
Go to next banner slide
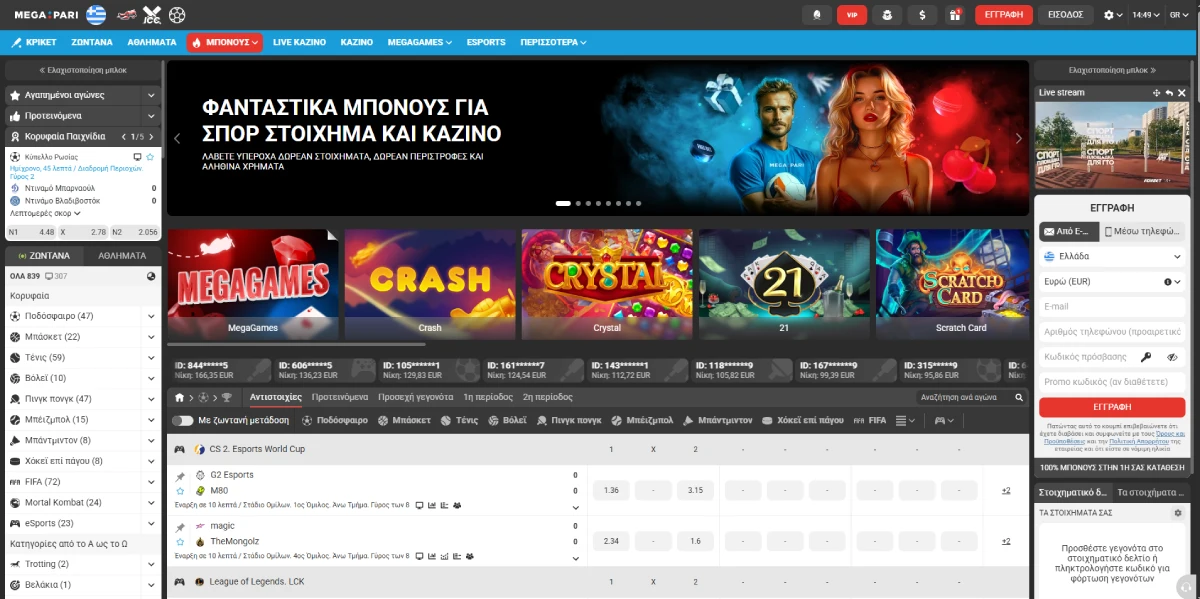pos(1019,138)
